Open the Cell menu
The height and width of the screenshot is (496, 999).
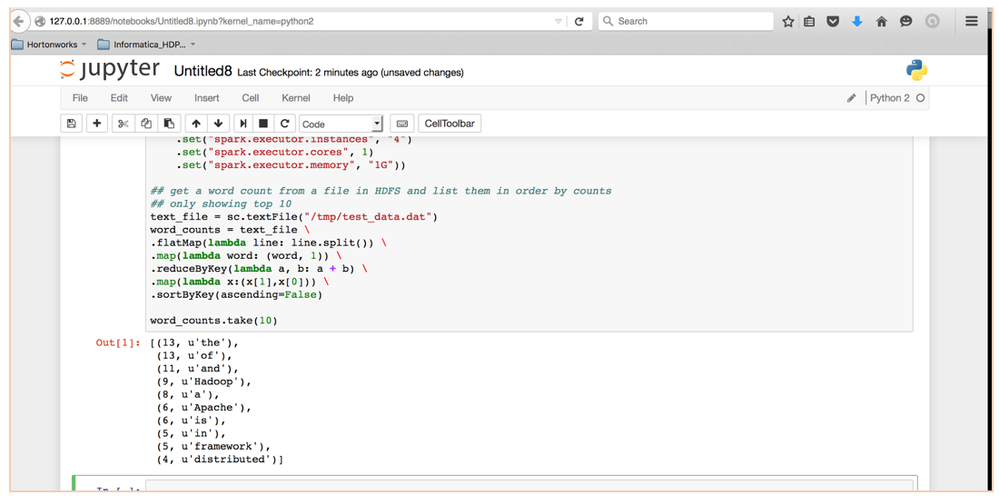tap(250, 98)
